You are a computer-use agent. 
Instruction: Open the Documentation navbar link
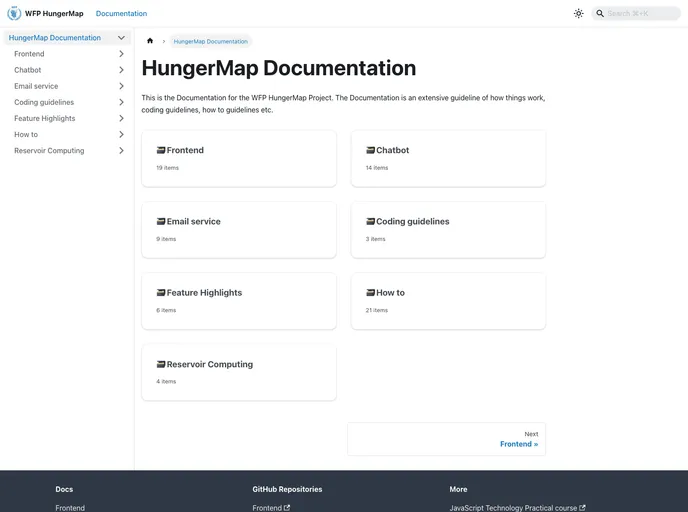122,14
